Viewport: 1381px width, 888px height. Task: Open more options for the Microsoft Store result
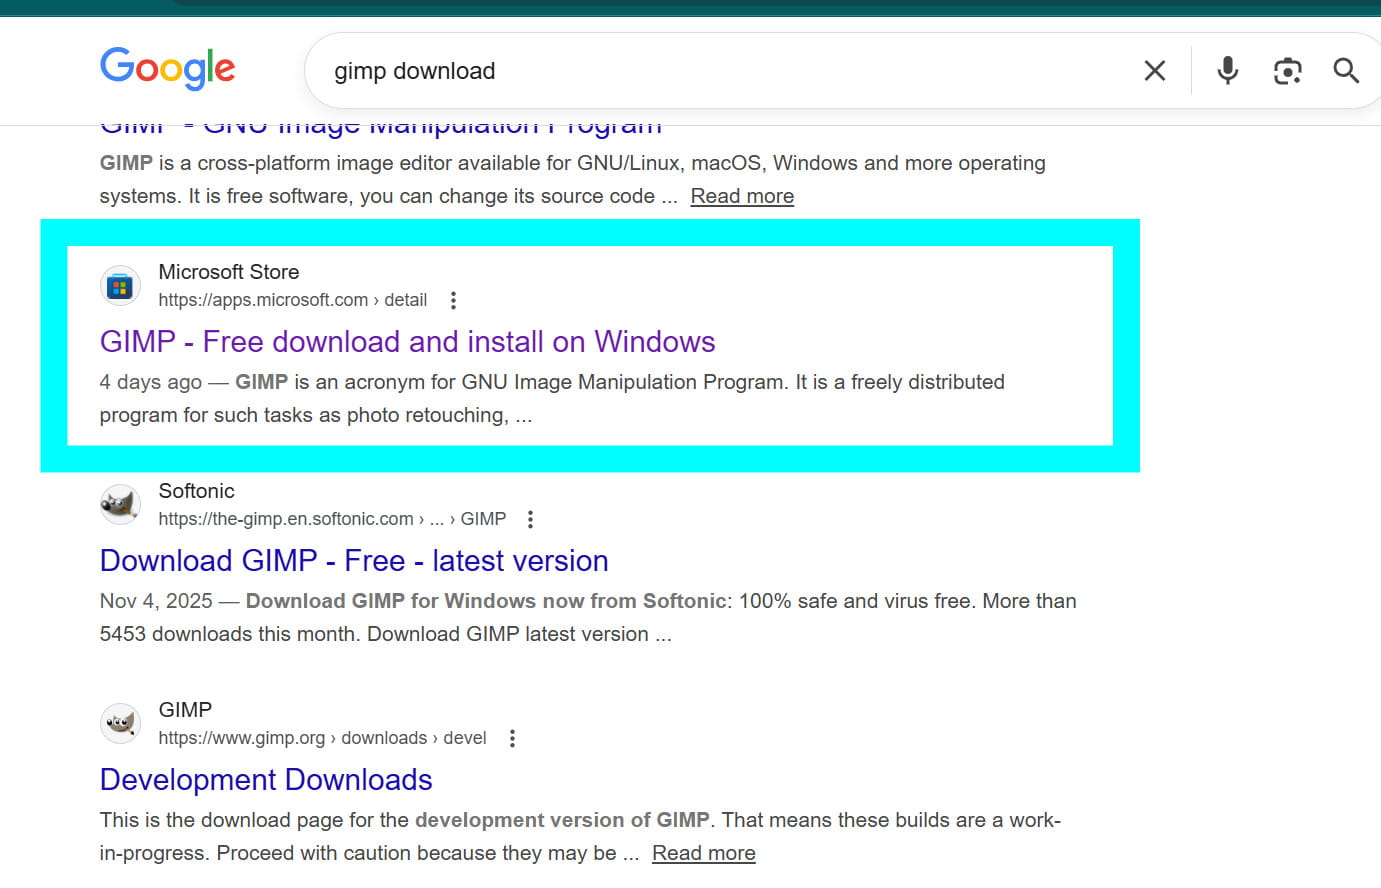453,300
